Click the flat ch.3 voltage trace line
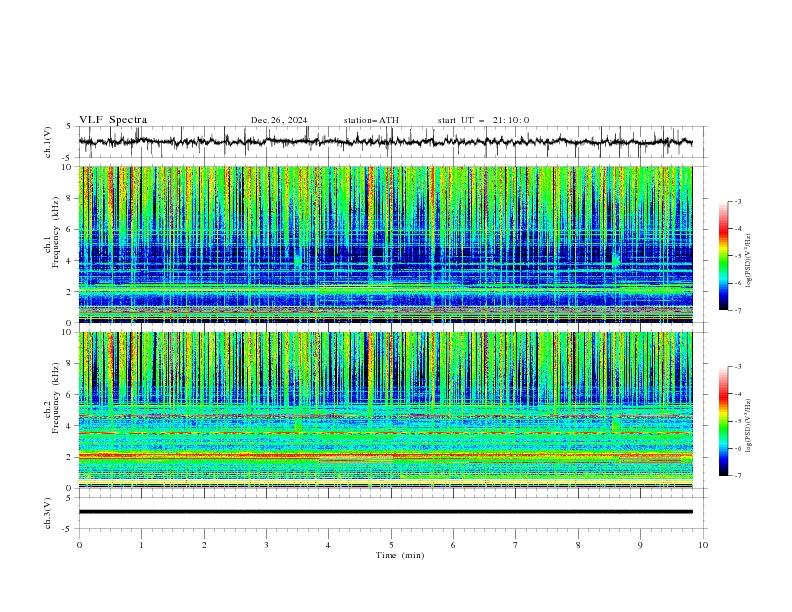Viewport: 792px width, 612px height. pyautogui.click(x=385, y=512)
